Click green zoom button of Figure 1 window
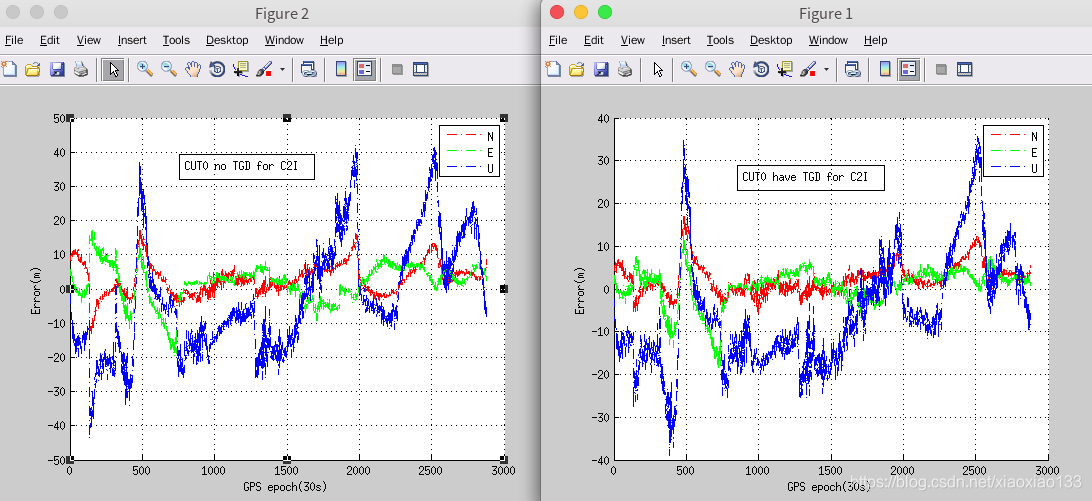This screenshot has width=1092, height=501. point(604,12)
